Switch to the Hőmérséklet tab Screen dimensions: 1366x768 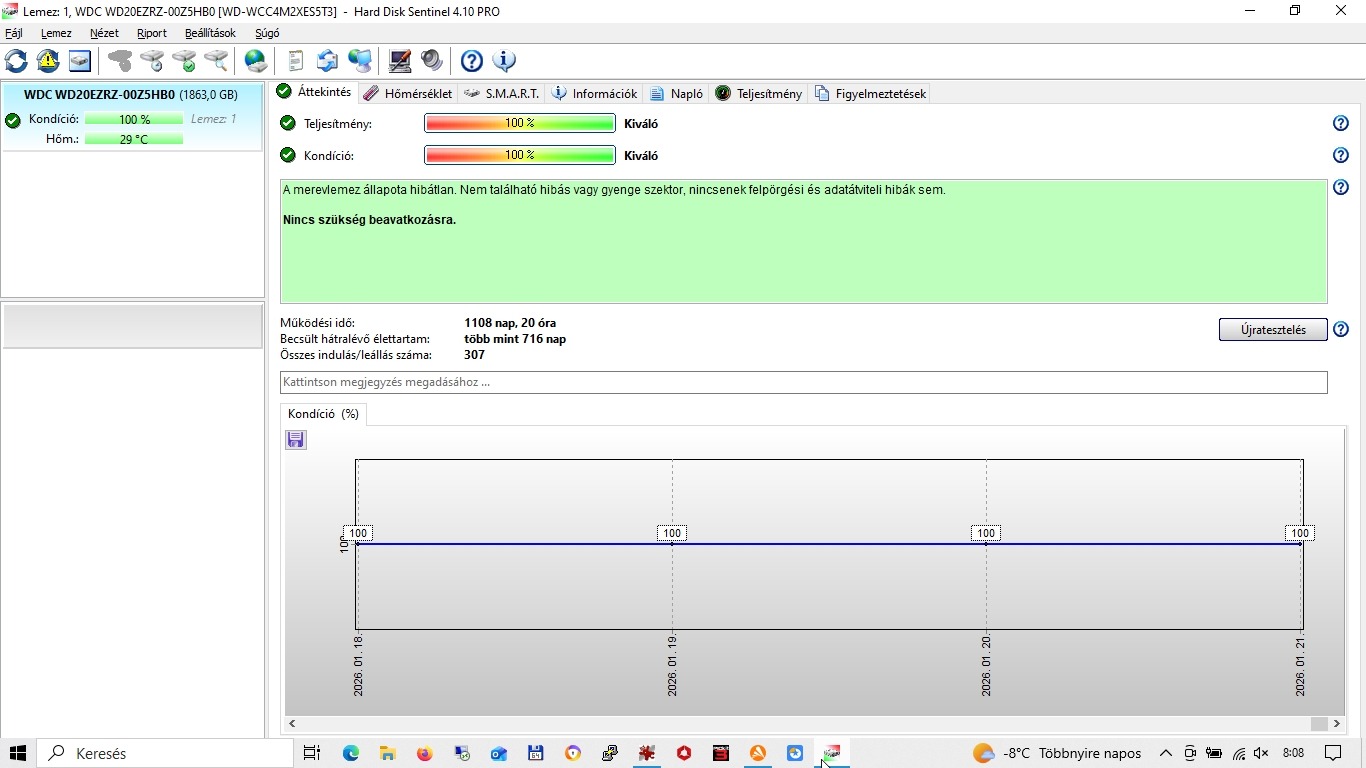tap(407, 93)
